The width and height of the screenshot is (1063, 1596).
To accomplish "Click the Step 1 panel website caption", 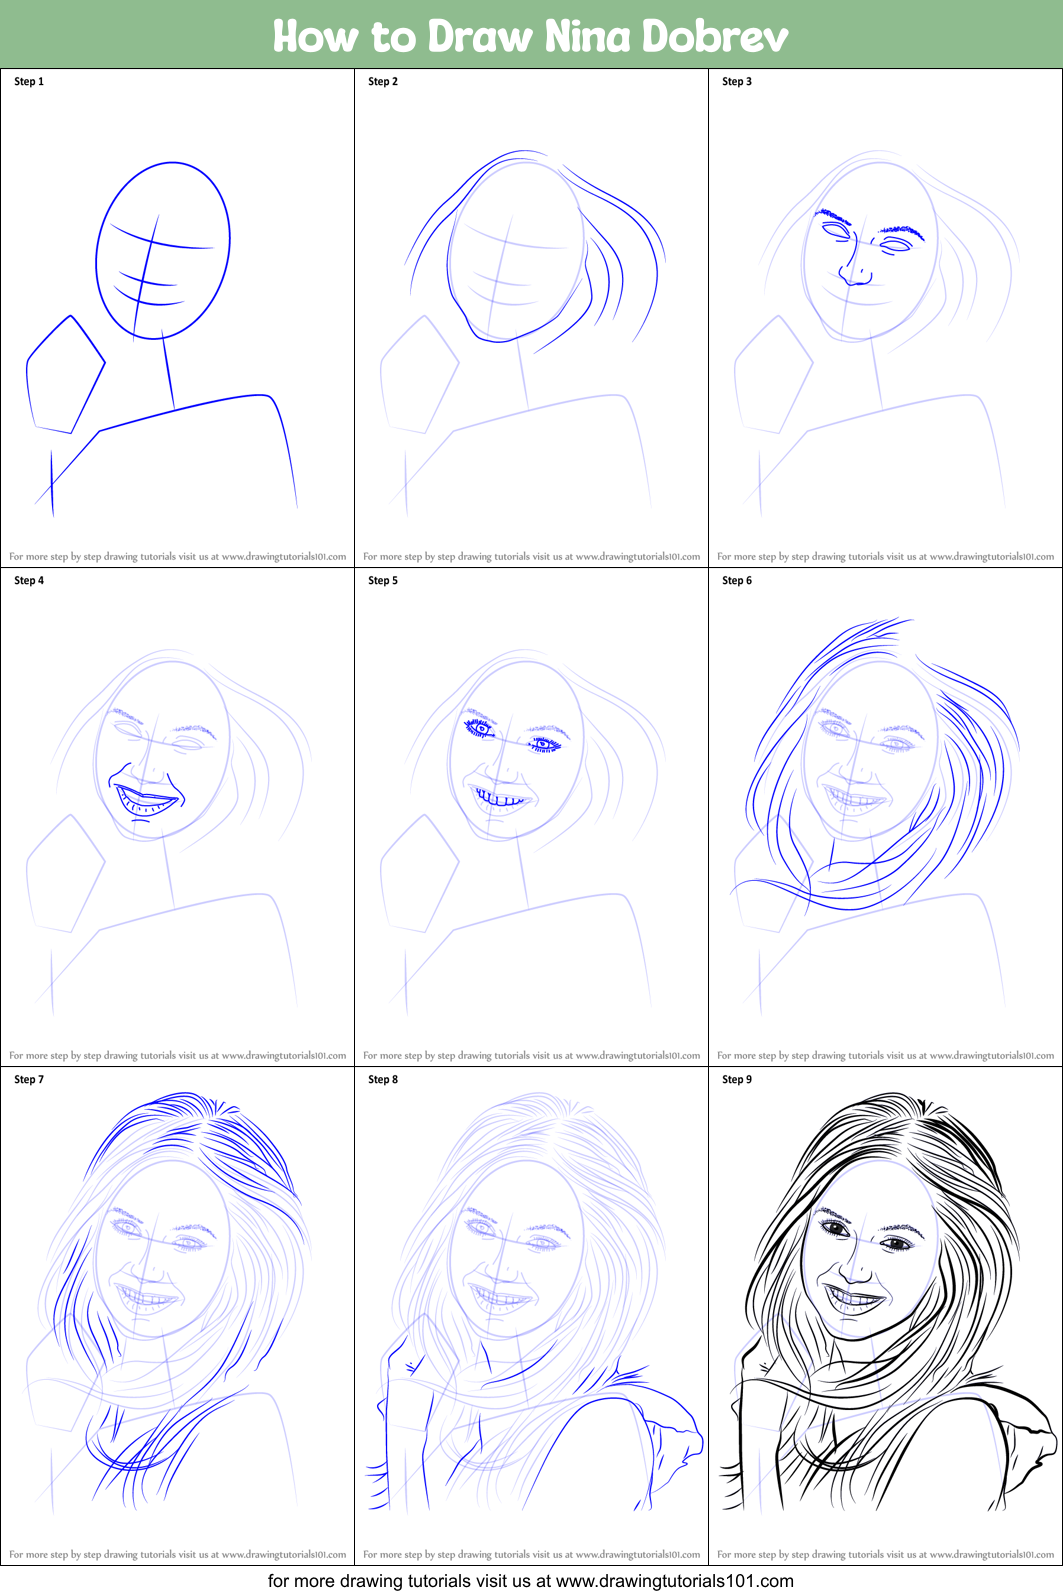I will click(x=178, y=557).
